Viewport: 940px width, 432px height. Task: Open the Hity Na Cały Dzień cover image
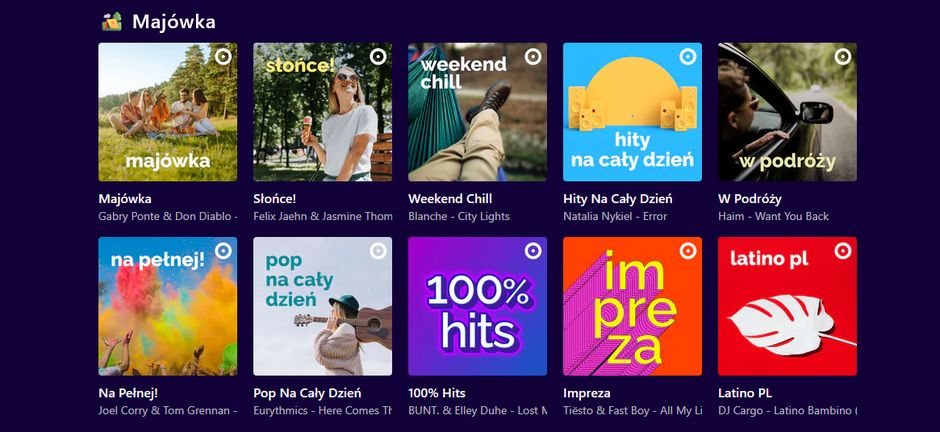point(632,112)
